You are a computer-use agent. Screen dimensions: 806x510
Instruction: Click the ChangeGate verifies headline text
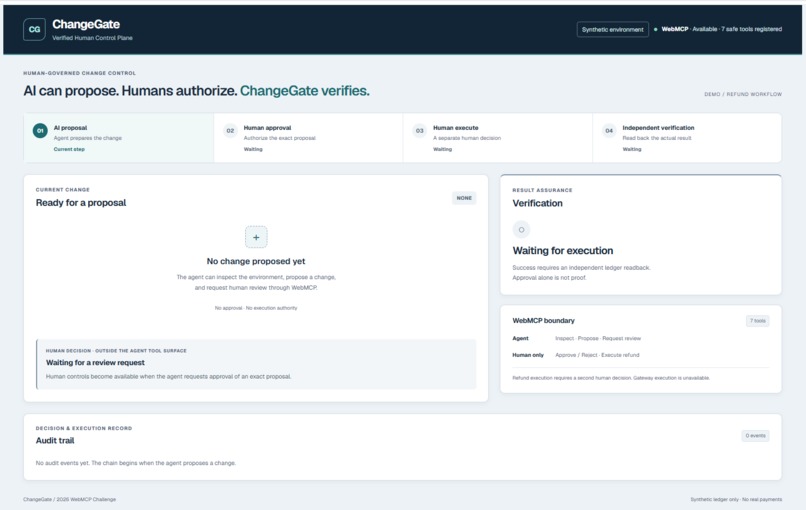point(305,90)
